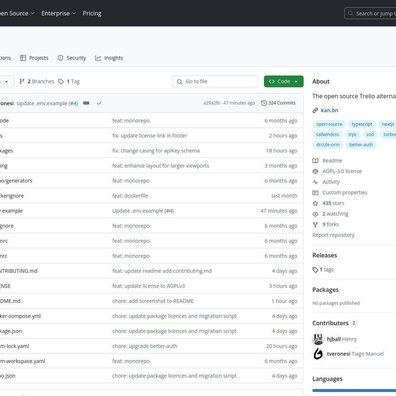Screen dimensions: 396x396
Task: Open the Activity link
Action: (331, 182)
